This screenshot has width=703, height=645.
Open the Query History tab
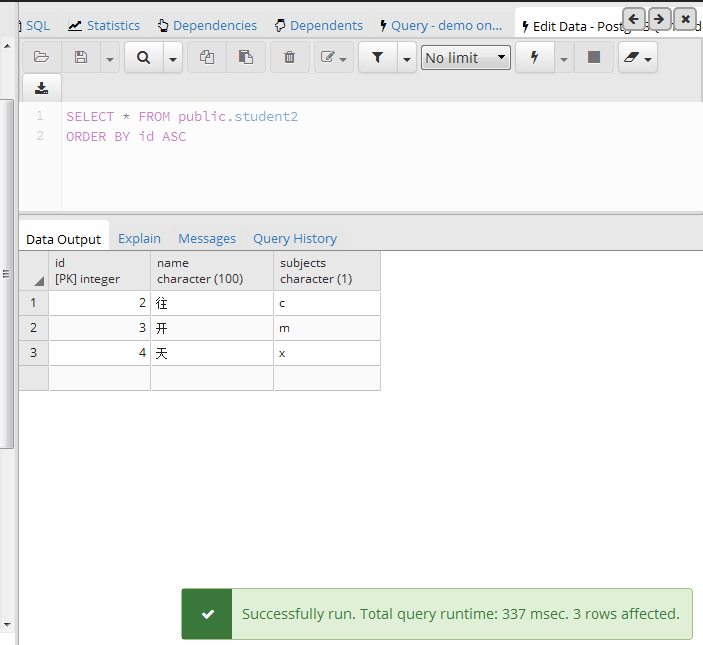pos(295,238)
